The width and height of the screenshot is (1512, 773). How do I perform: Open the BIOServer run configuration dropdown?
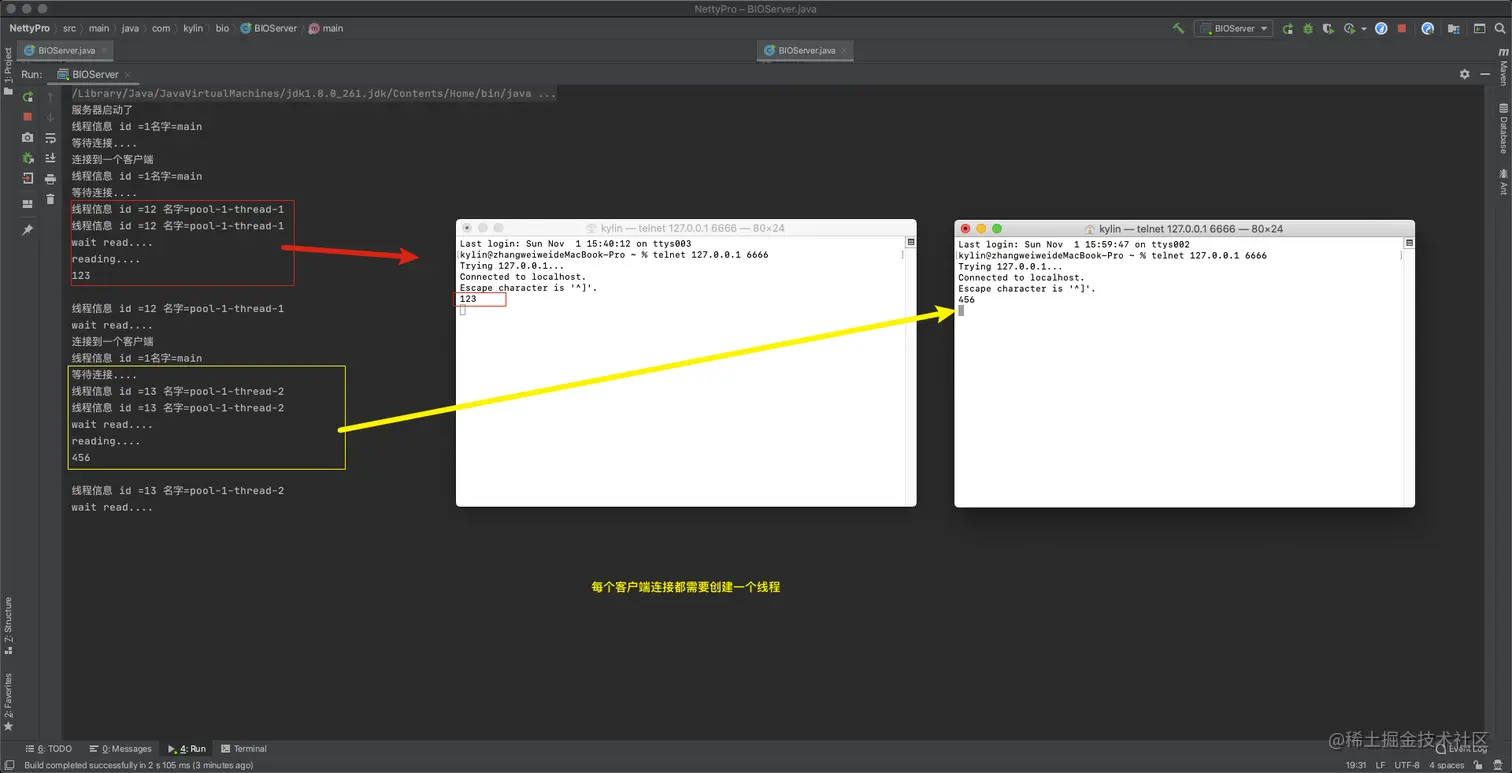[x=1234, y=29]
